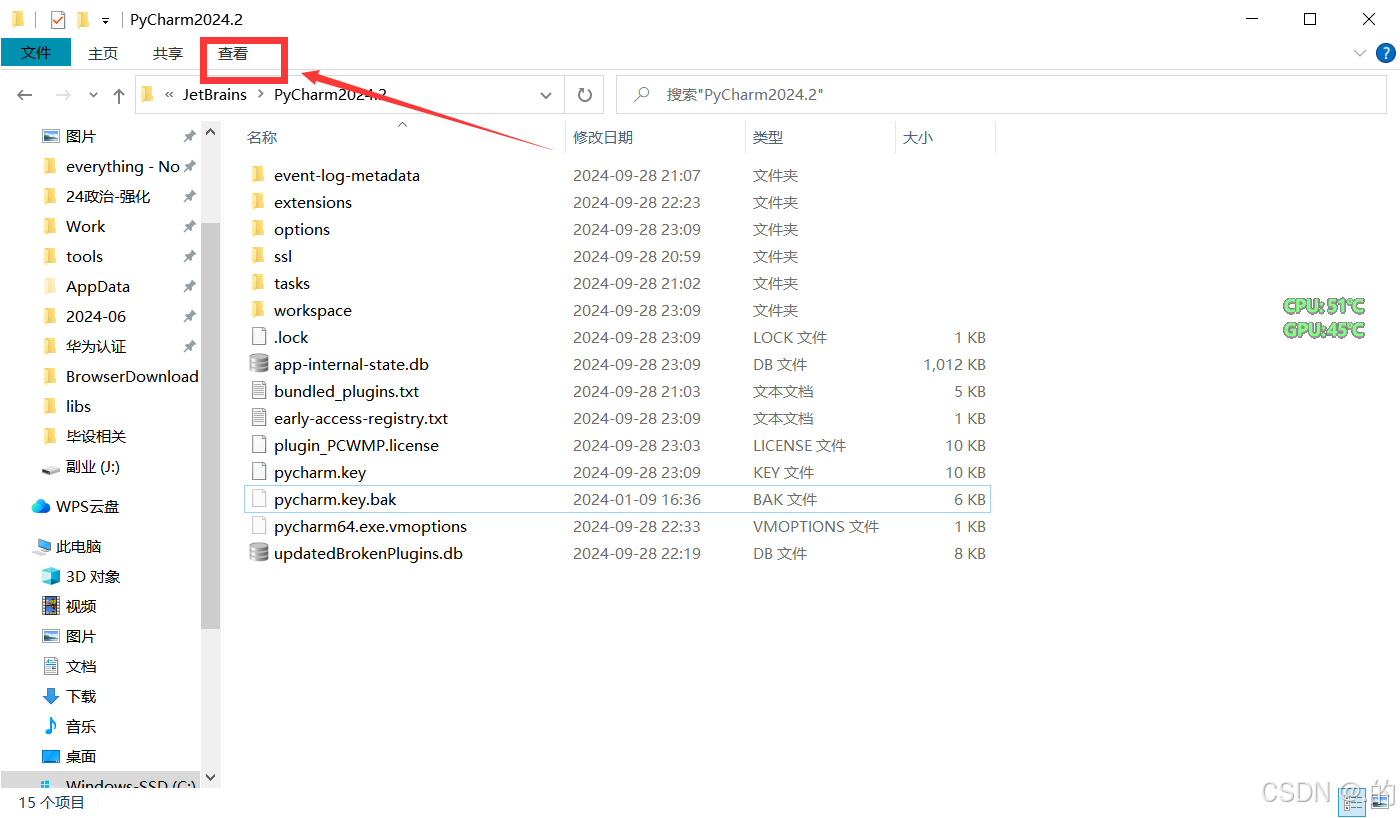Select the workspace folder icon

click(x=258, y=310)
